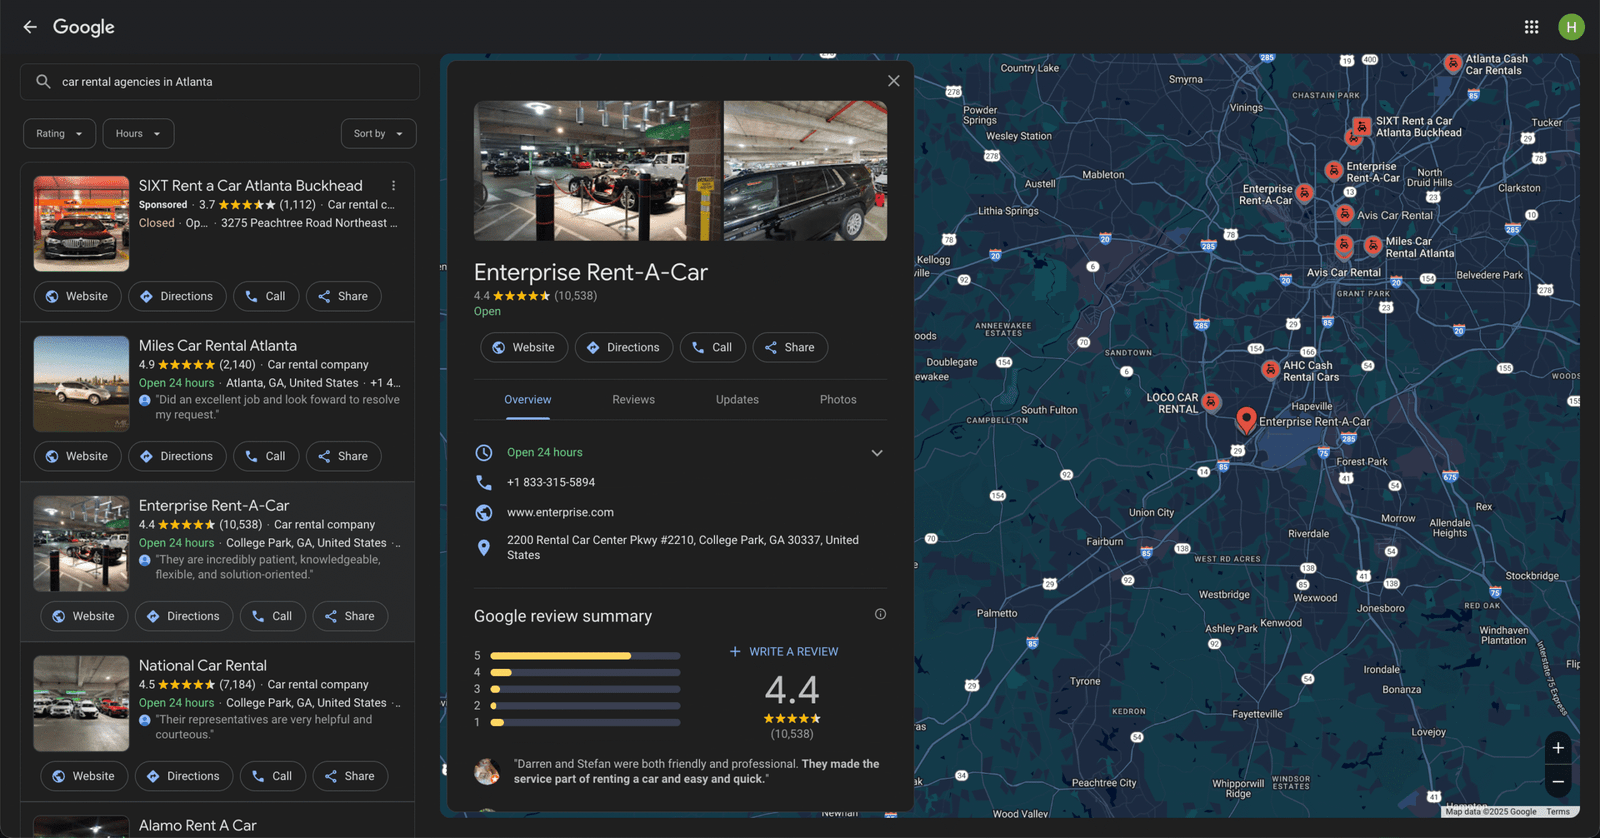Click the search magnifier icon
The height and width of the screenshot is (838, 1600).
point(43,82)
